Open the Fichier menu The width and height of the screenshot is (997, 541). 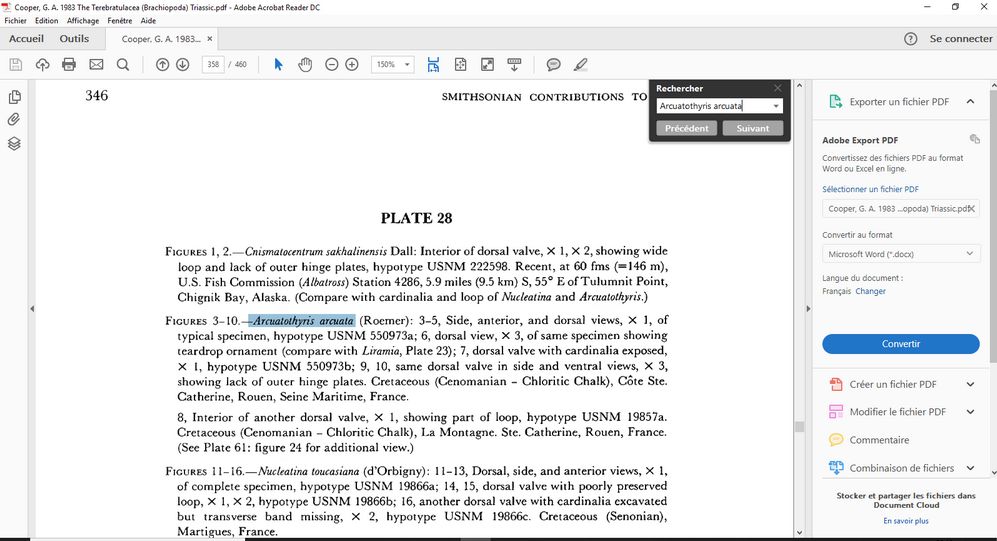click(x=15, y=20)
